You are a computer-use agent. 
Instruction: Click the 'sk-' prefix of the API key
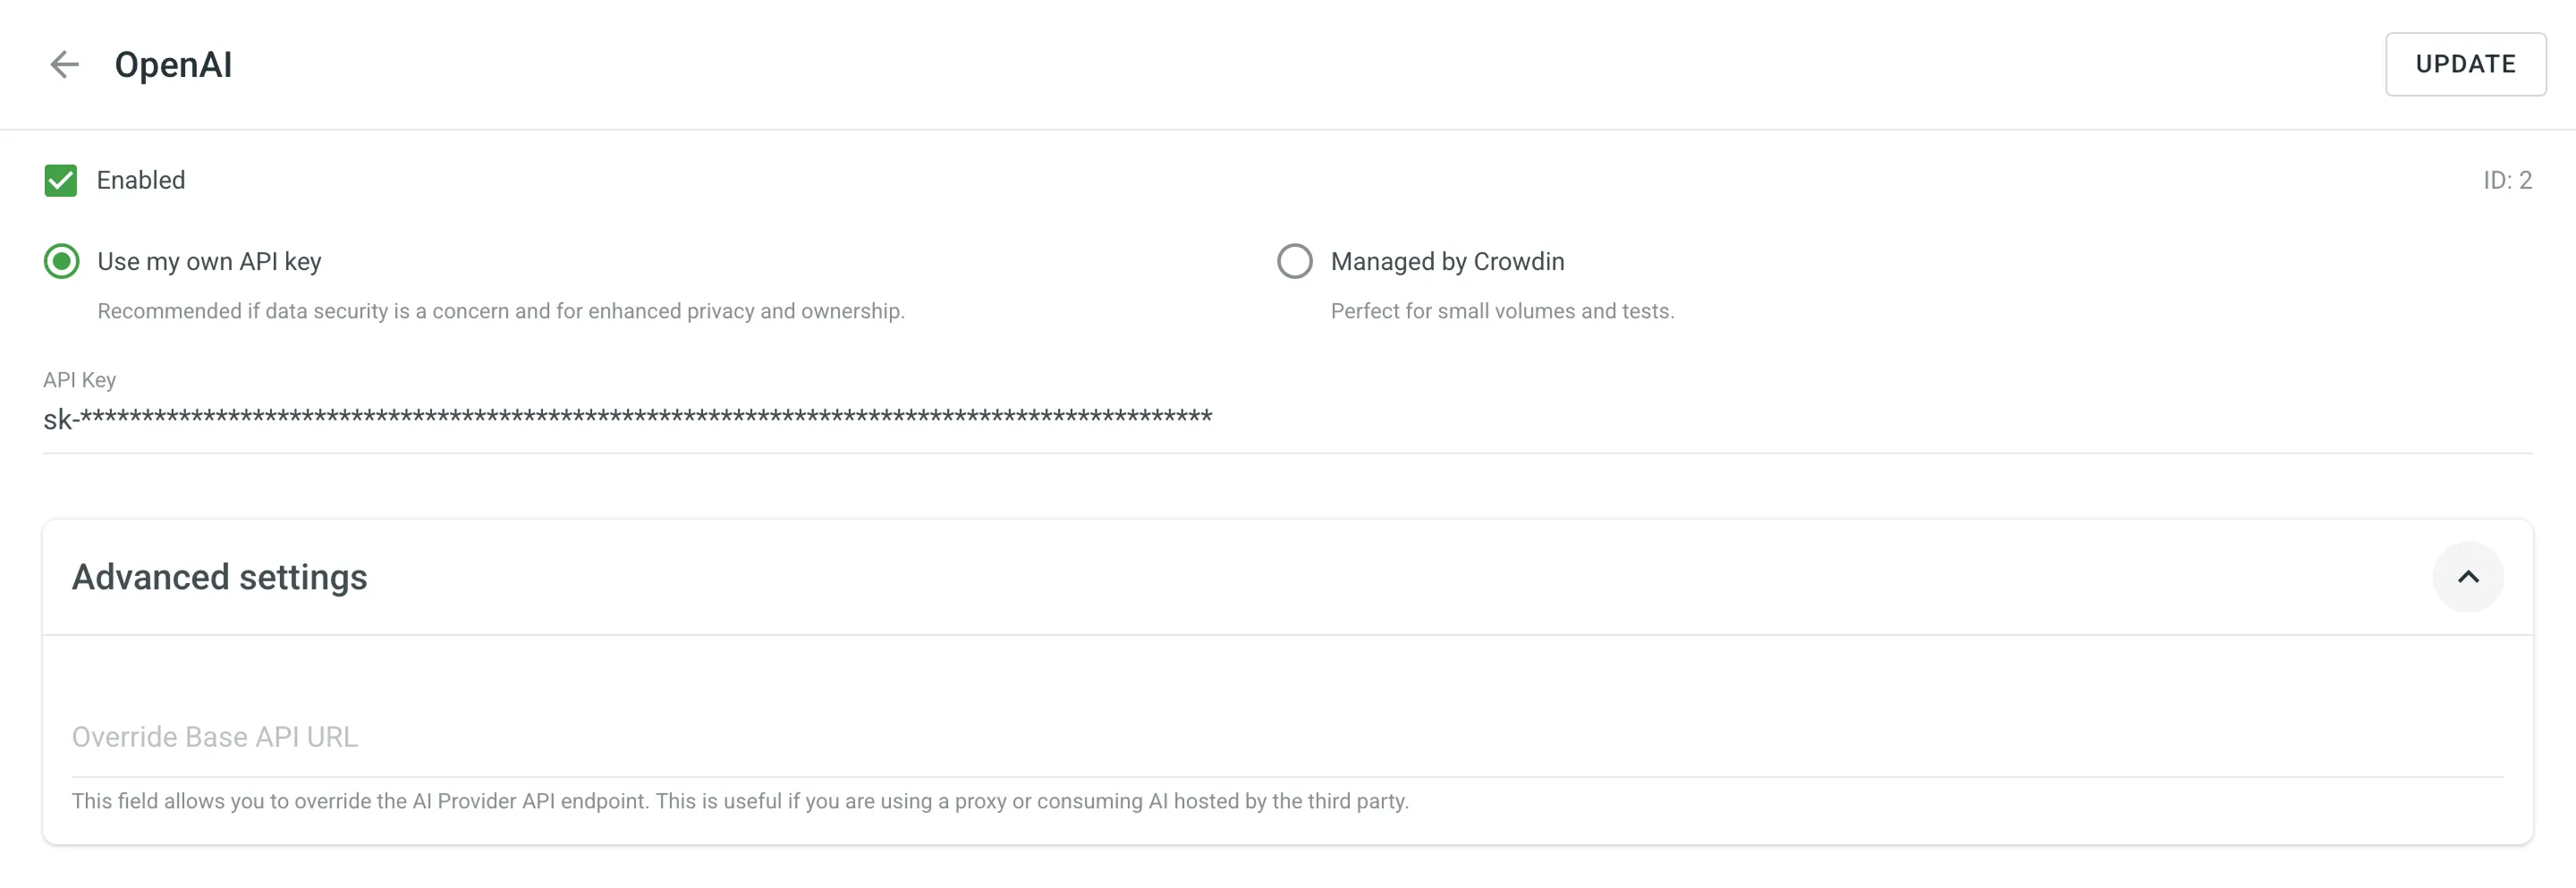[x=58, y=420]
